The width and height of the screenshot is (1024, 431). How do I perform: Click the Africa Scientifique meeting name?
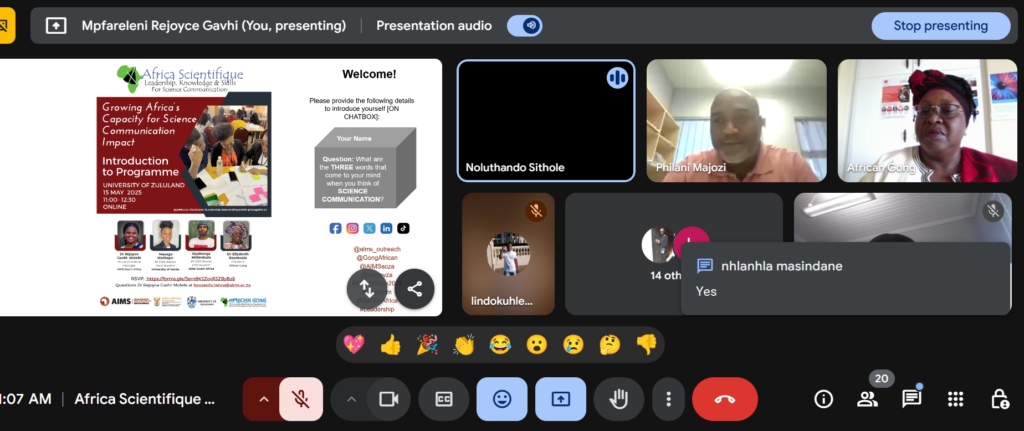tap(144, 399)
